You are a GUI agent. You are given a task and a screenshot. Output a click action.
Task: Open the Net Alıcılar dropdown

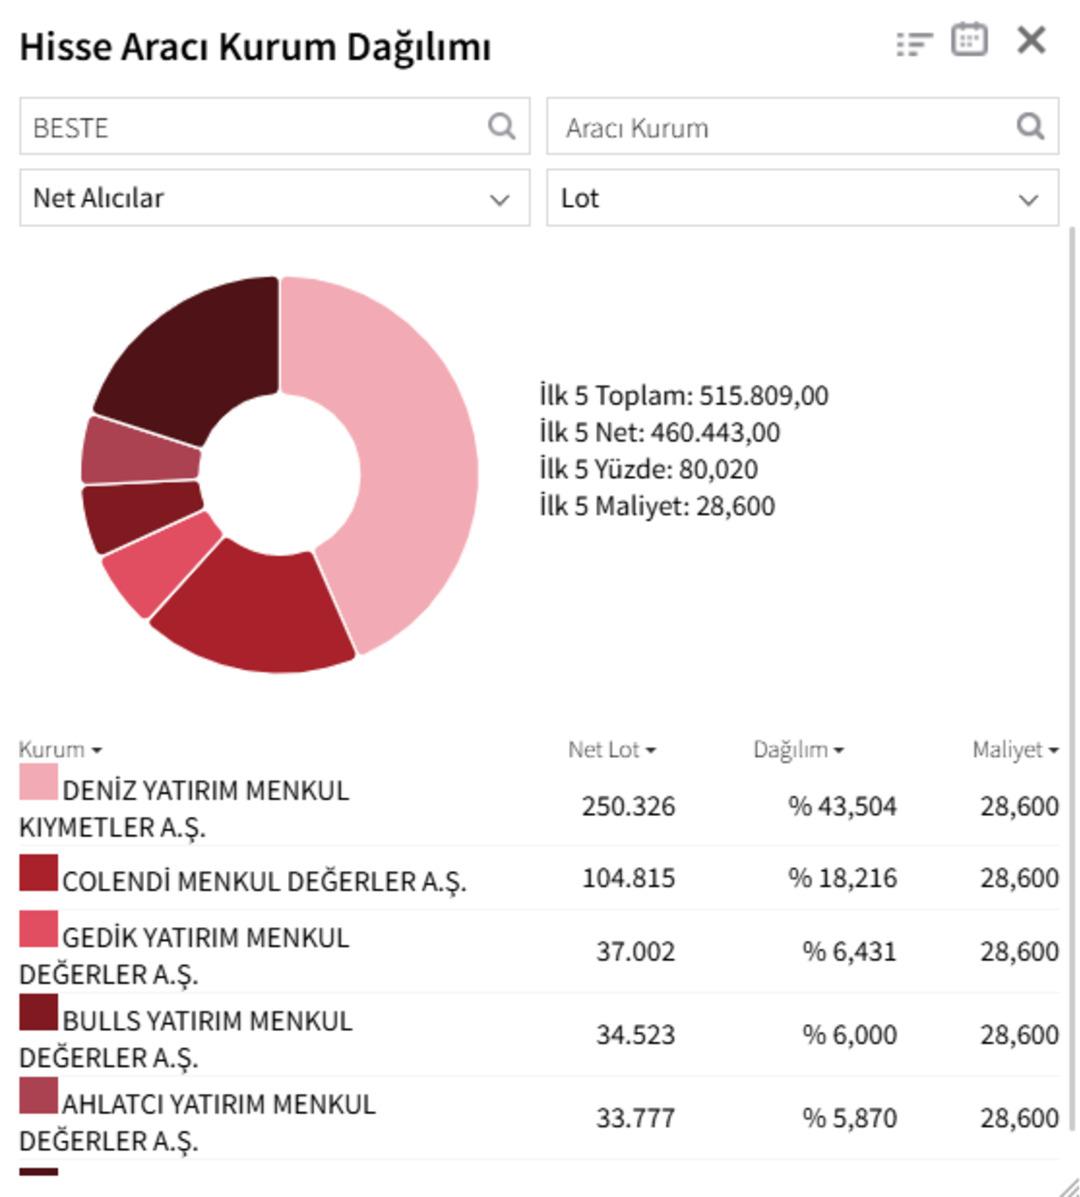click(x=275, y=198)
